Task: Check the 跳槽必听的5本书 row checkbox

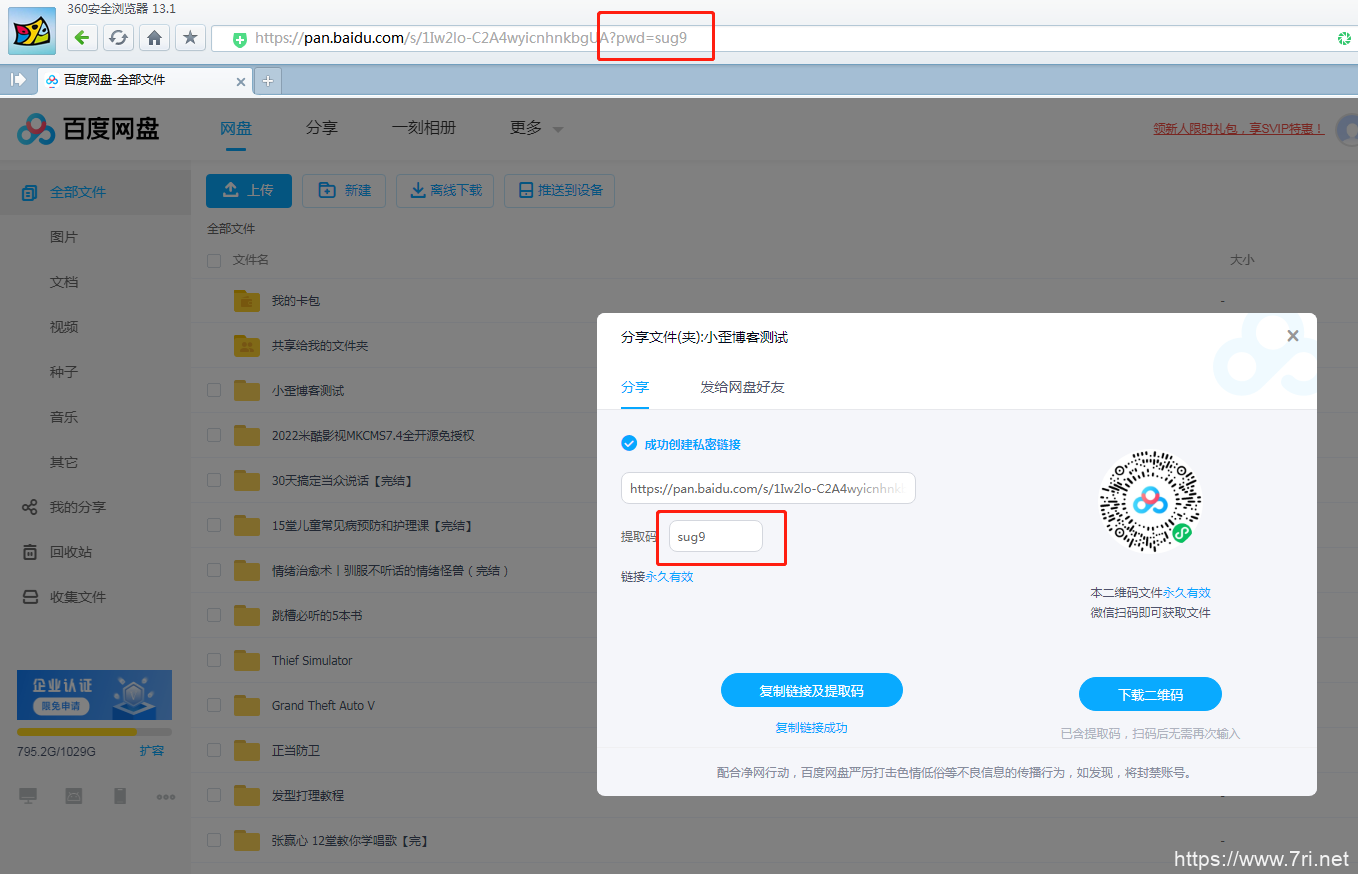Action: 213,615
